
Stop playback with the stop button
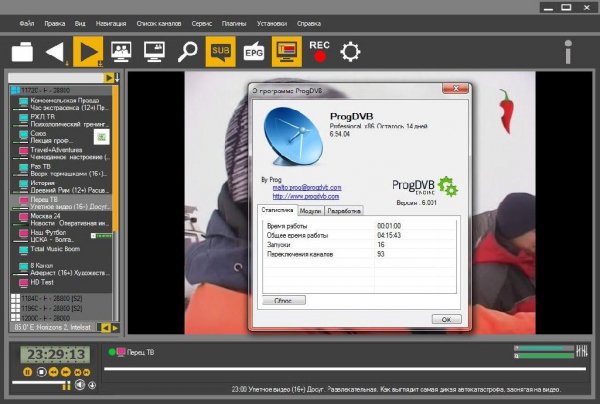point(41,372)
